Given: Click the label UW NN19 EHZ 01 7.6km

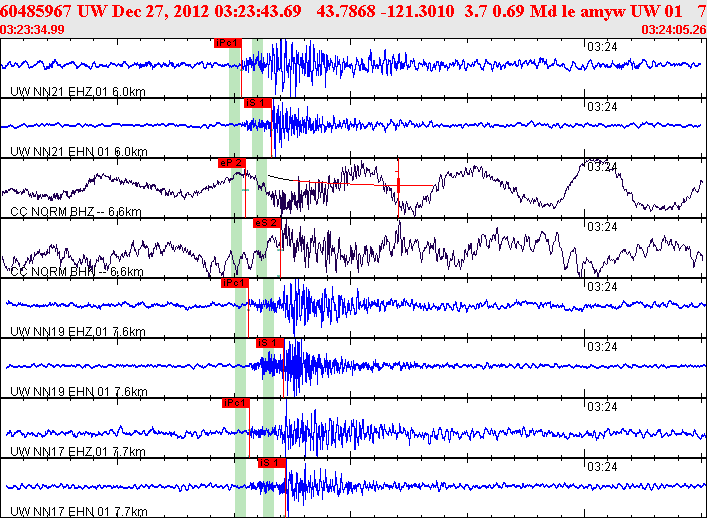Looking at the screenshot, I should coord(78,332).
